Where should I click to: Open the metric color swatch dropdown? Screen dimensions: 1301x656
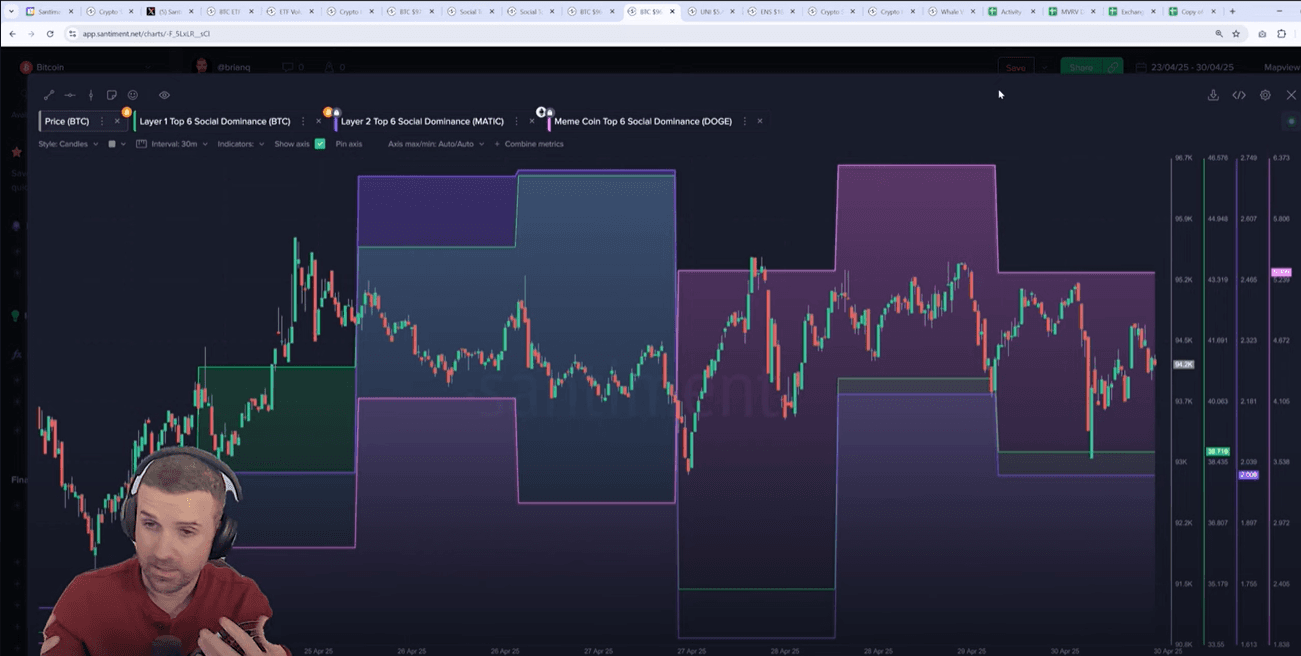click(x=116, y=144)
